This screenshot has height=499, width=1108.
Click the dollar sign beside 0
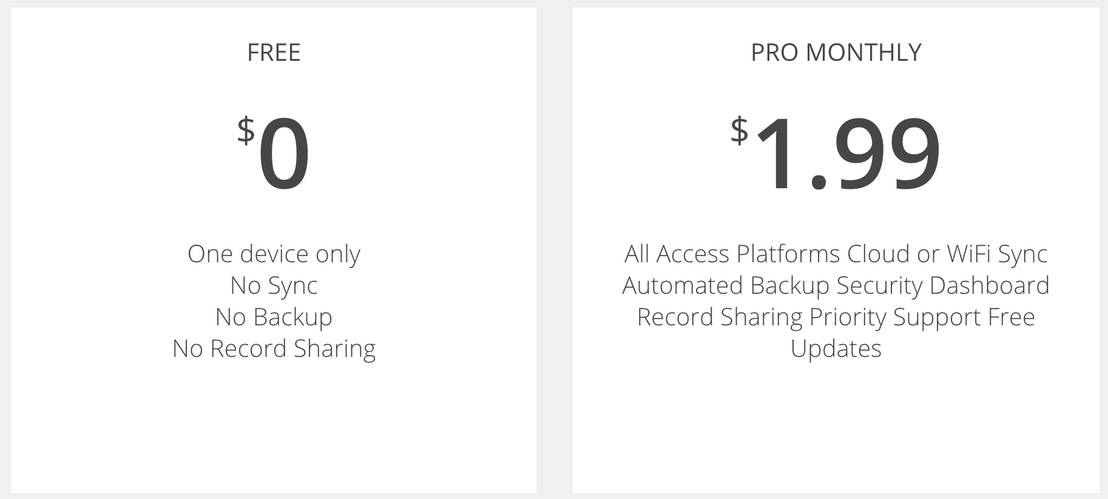246,131
